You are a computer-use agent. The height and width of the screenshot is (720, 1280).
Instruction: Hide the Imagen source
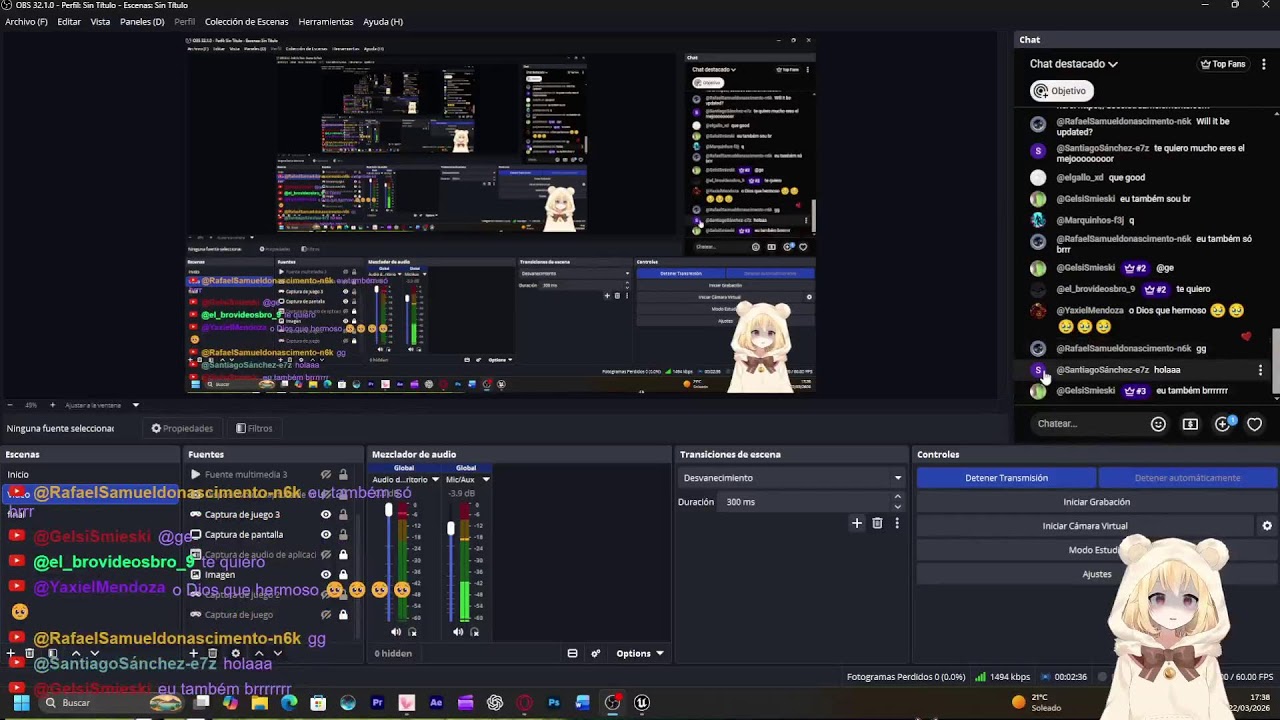[x=325, y=575]
